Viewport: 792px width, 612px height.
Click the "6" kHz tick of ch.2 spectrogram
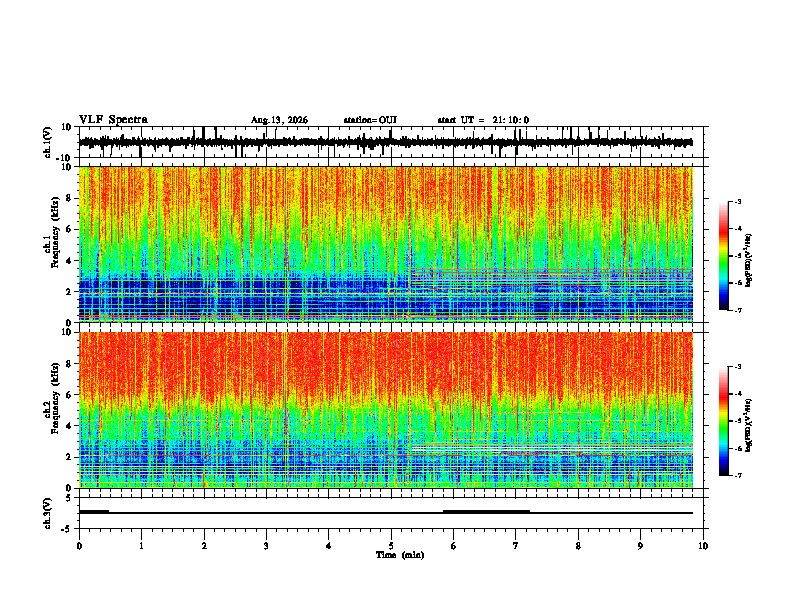click(x=70, y=395)
